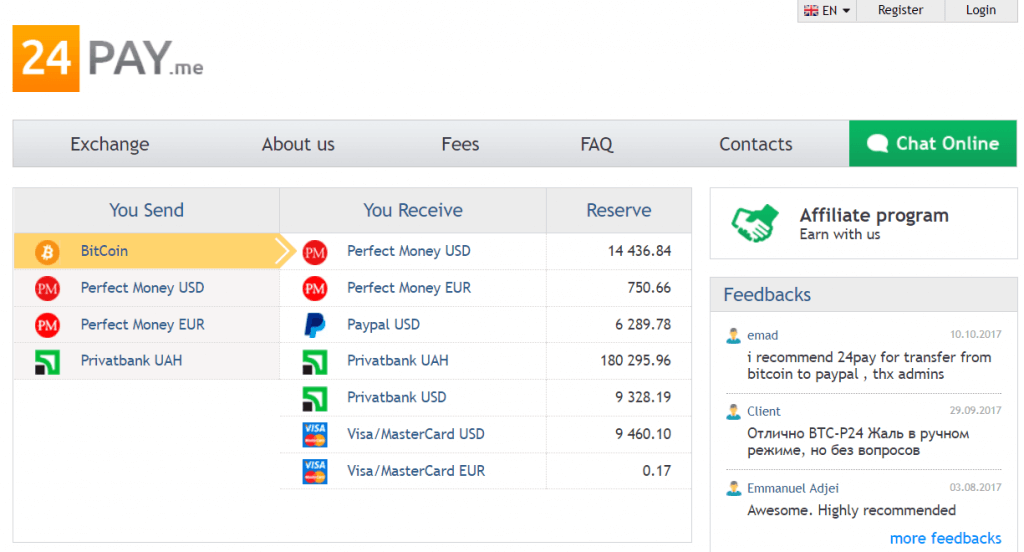
Task: Click the You Receive column header
Action: click(x=413, y=210)
